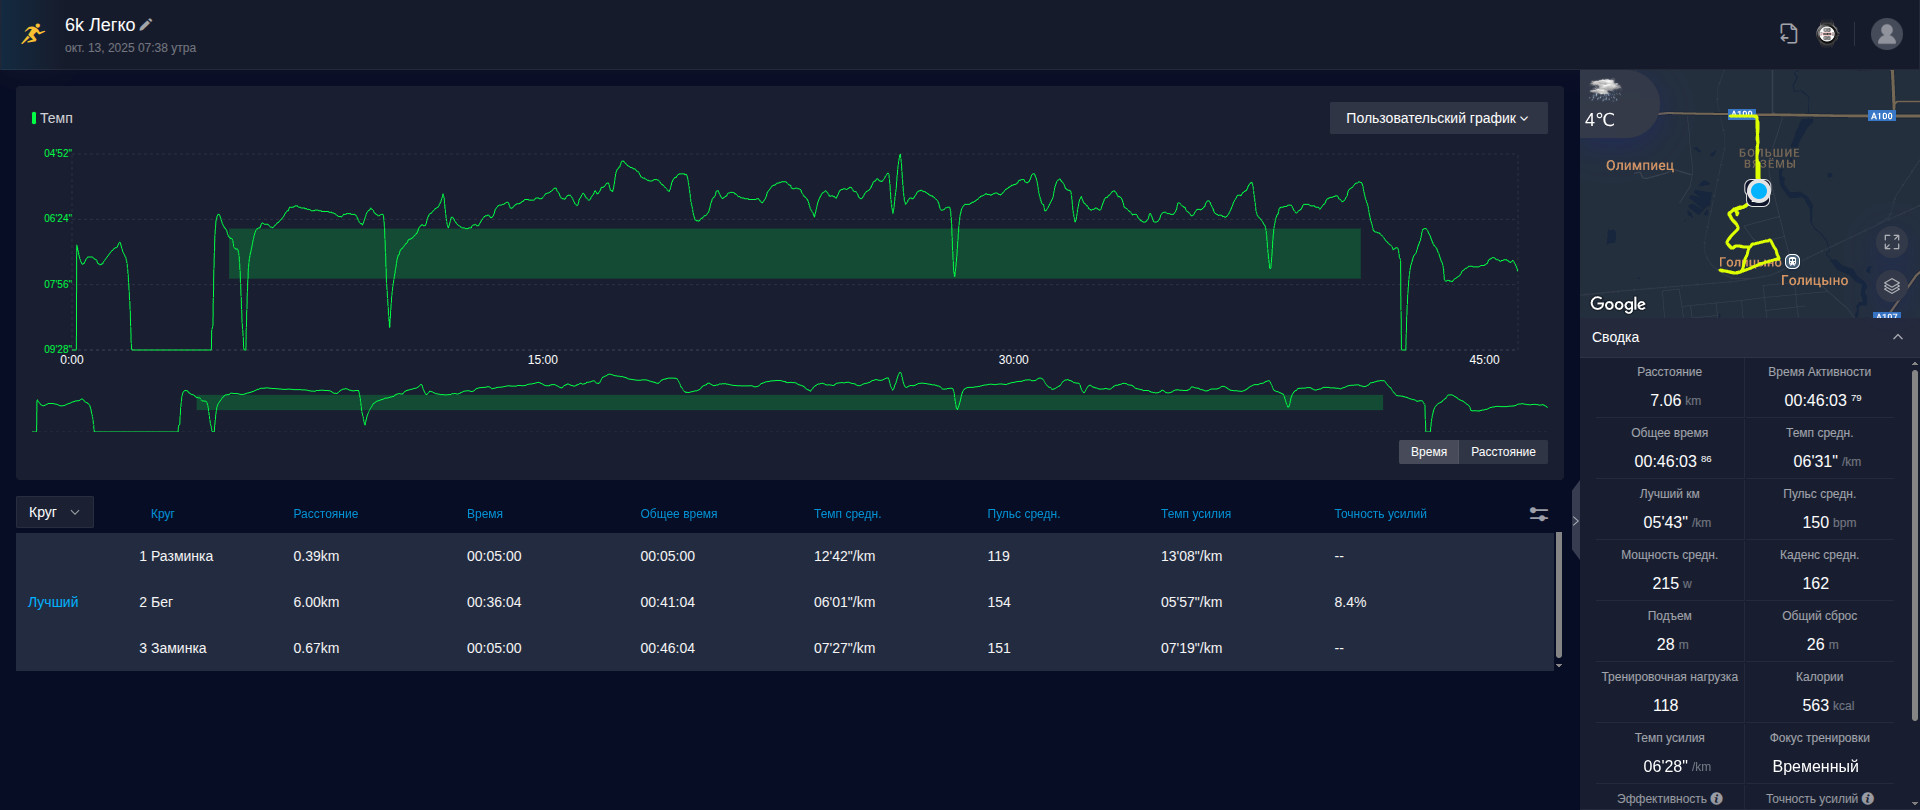The width and height of the screenshot is (1920, 810).
Task: Switch chart axis to Время
Action: tap(1428, 452)
